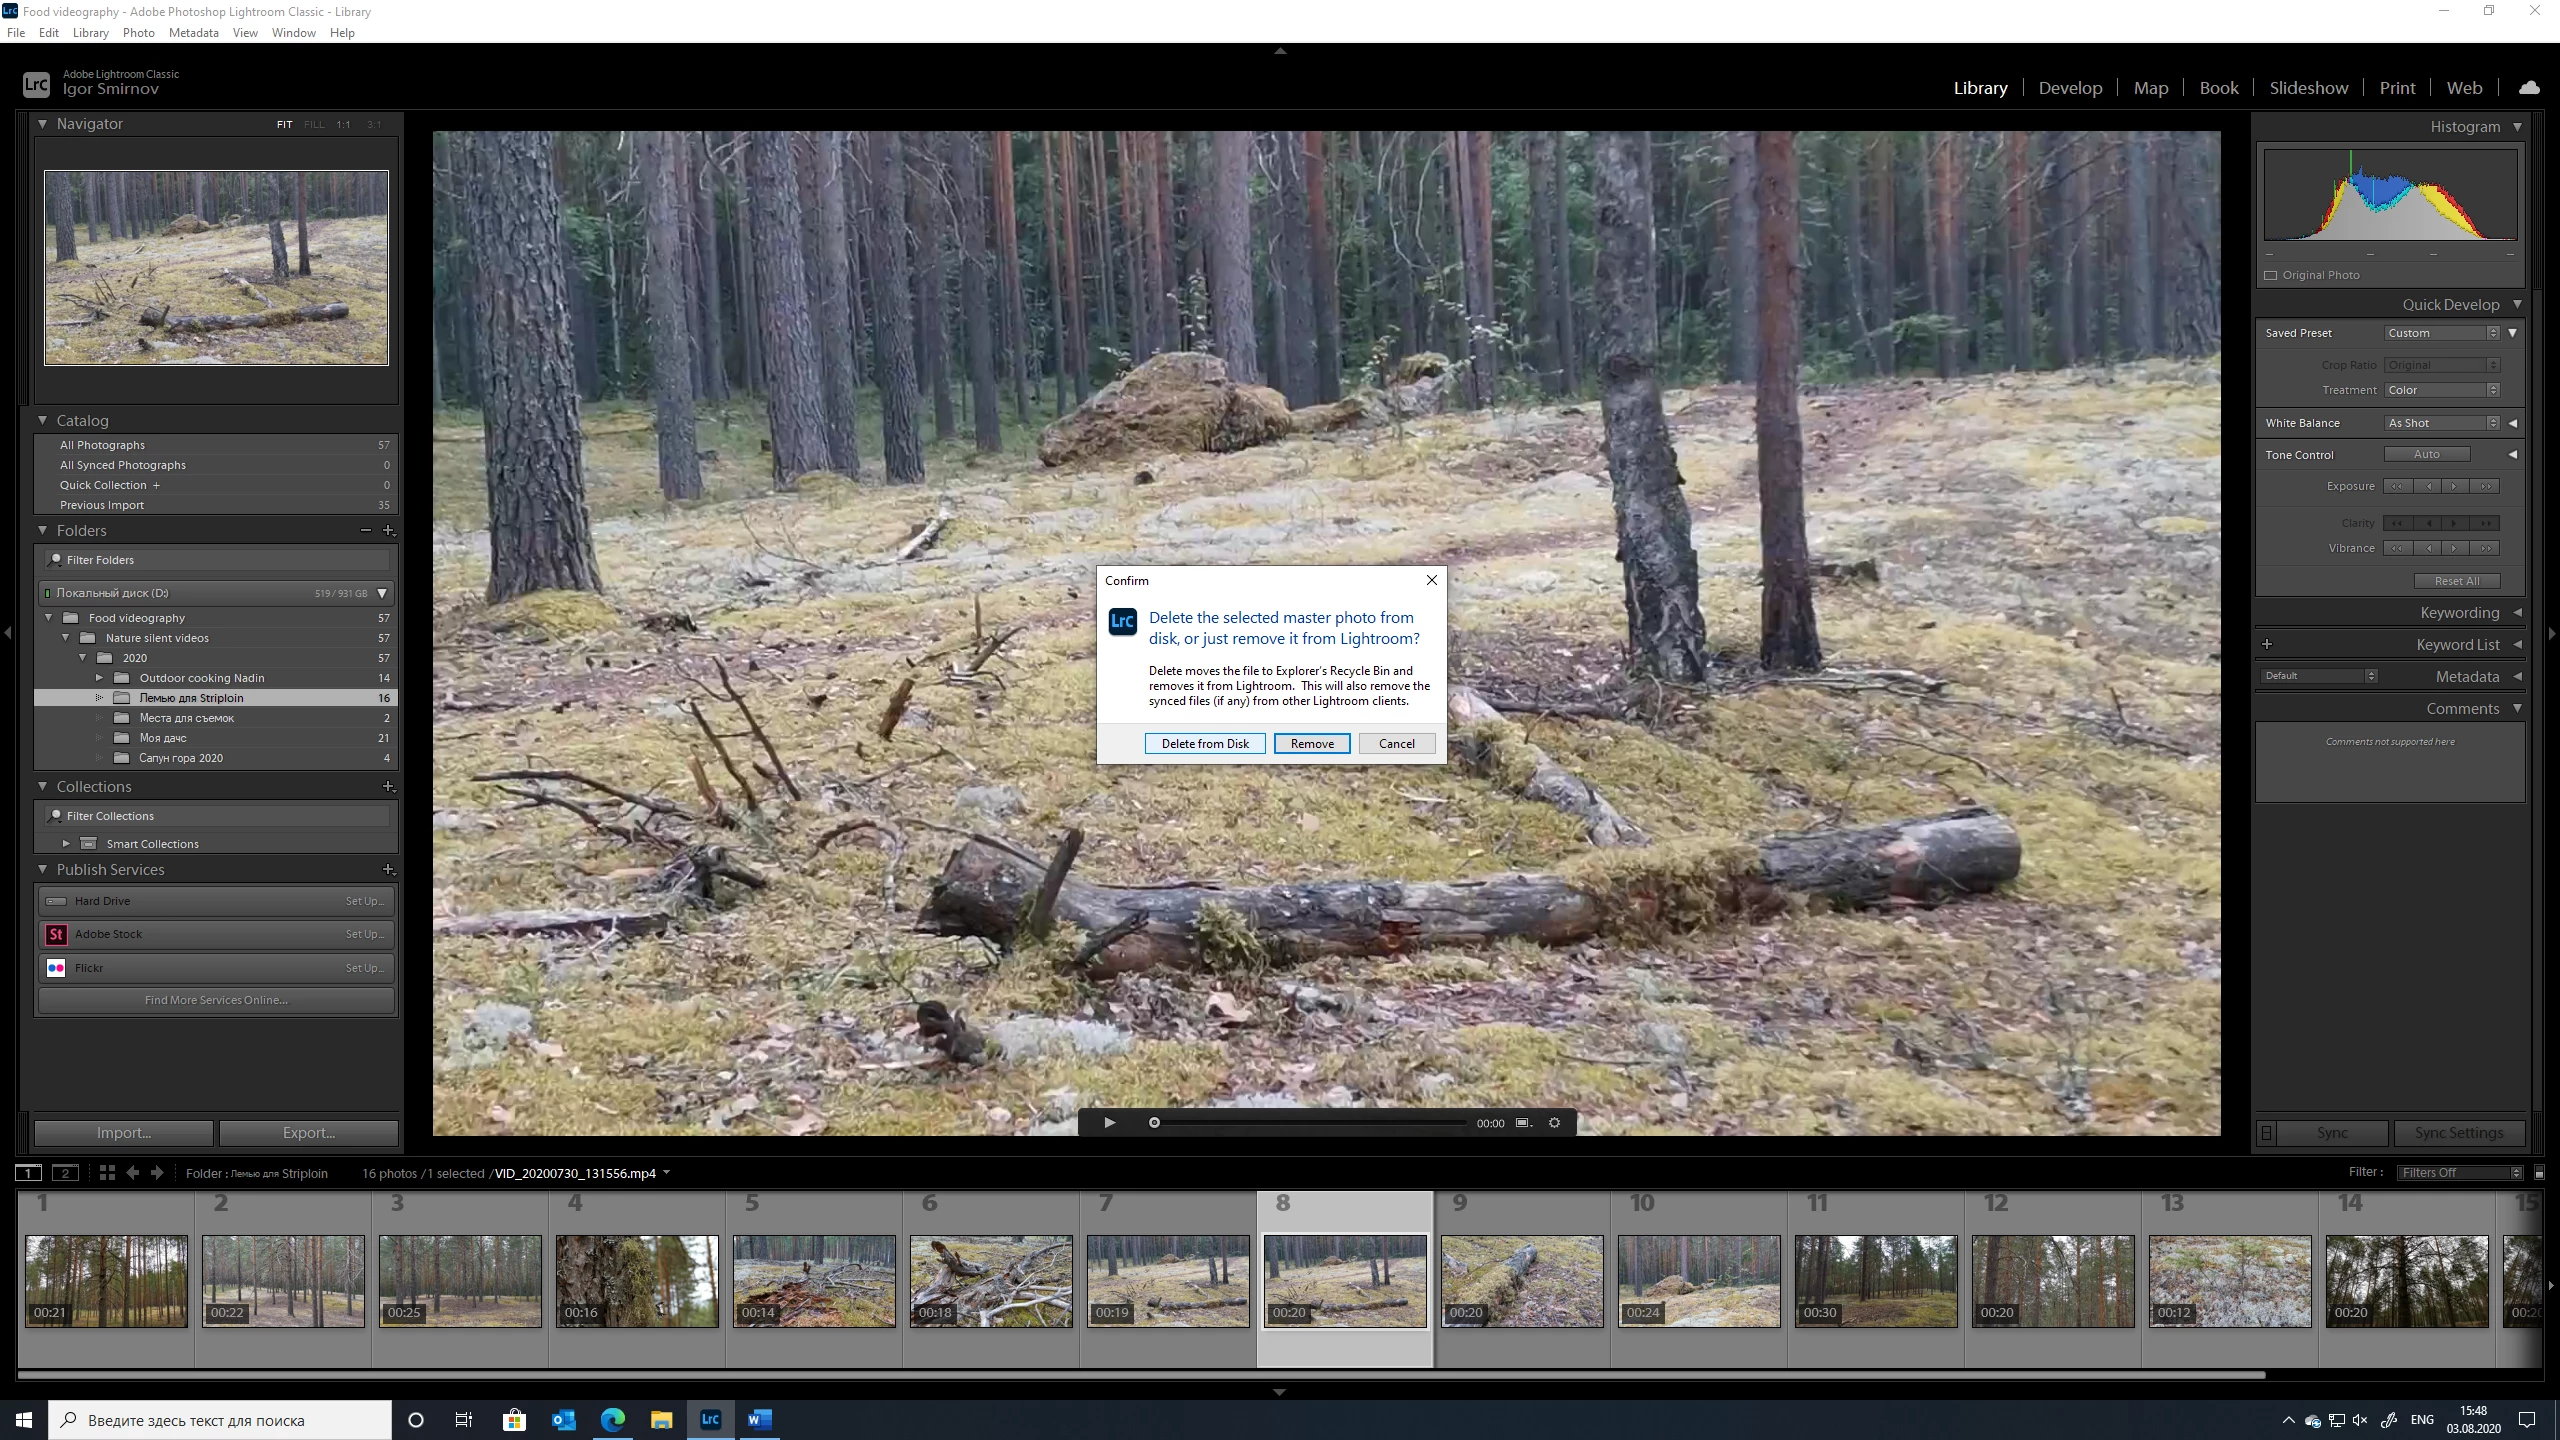Click the video frame capture icon
This screenshot has width=2560, height=1440.
tap(1523, 1123)
